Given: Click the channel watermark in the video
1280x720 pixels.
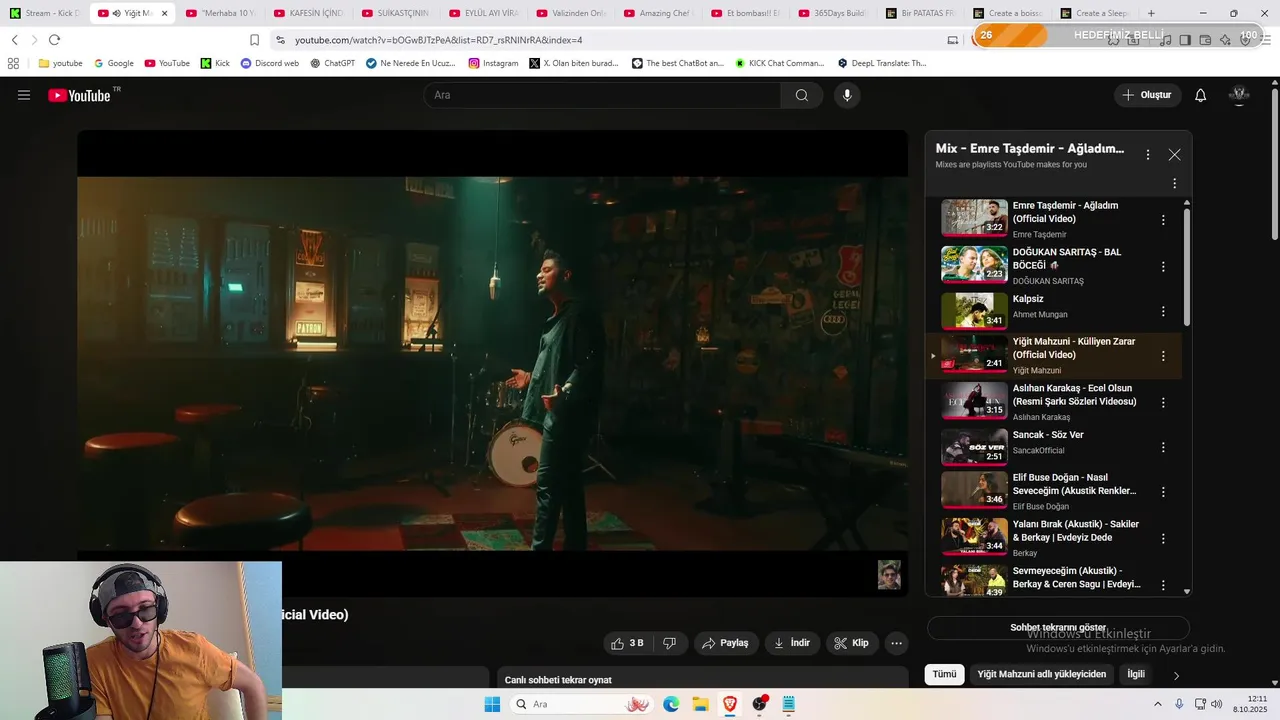Looking at the screenshot, I should point(889,575).
